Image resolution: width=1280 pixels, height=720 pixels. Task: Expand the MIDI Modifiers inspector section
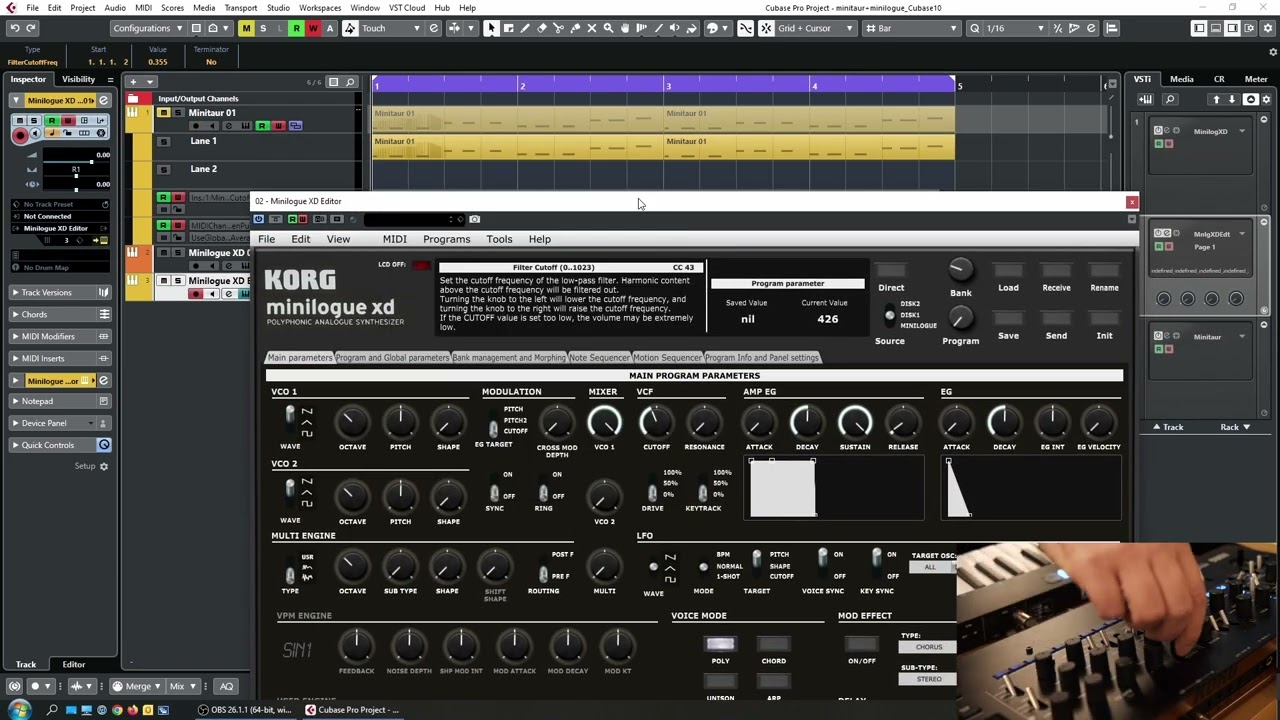tap(60, 337)
